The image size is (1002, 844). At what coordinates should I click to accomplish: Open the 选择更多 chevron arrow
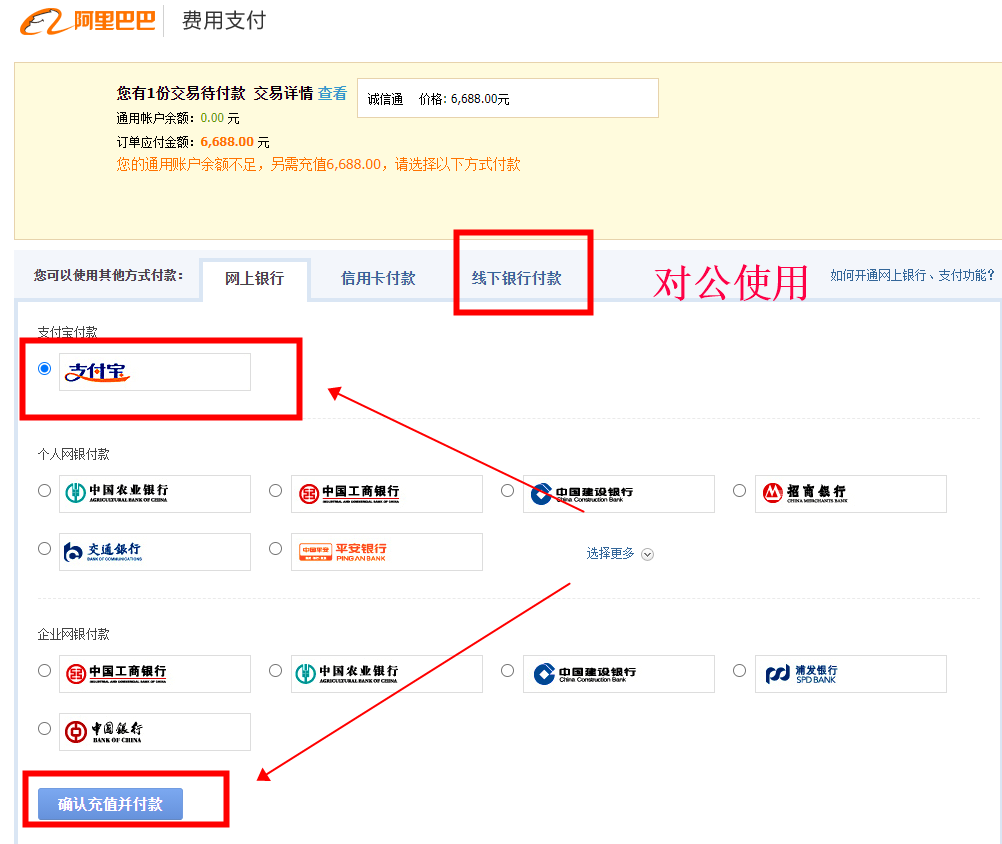[x=646, y=553]
